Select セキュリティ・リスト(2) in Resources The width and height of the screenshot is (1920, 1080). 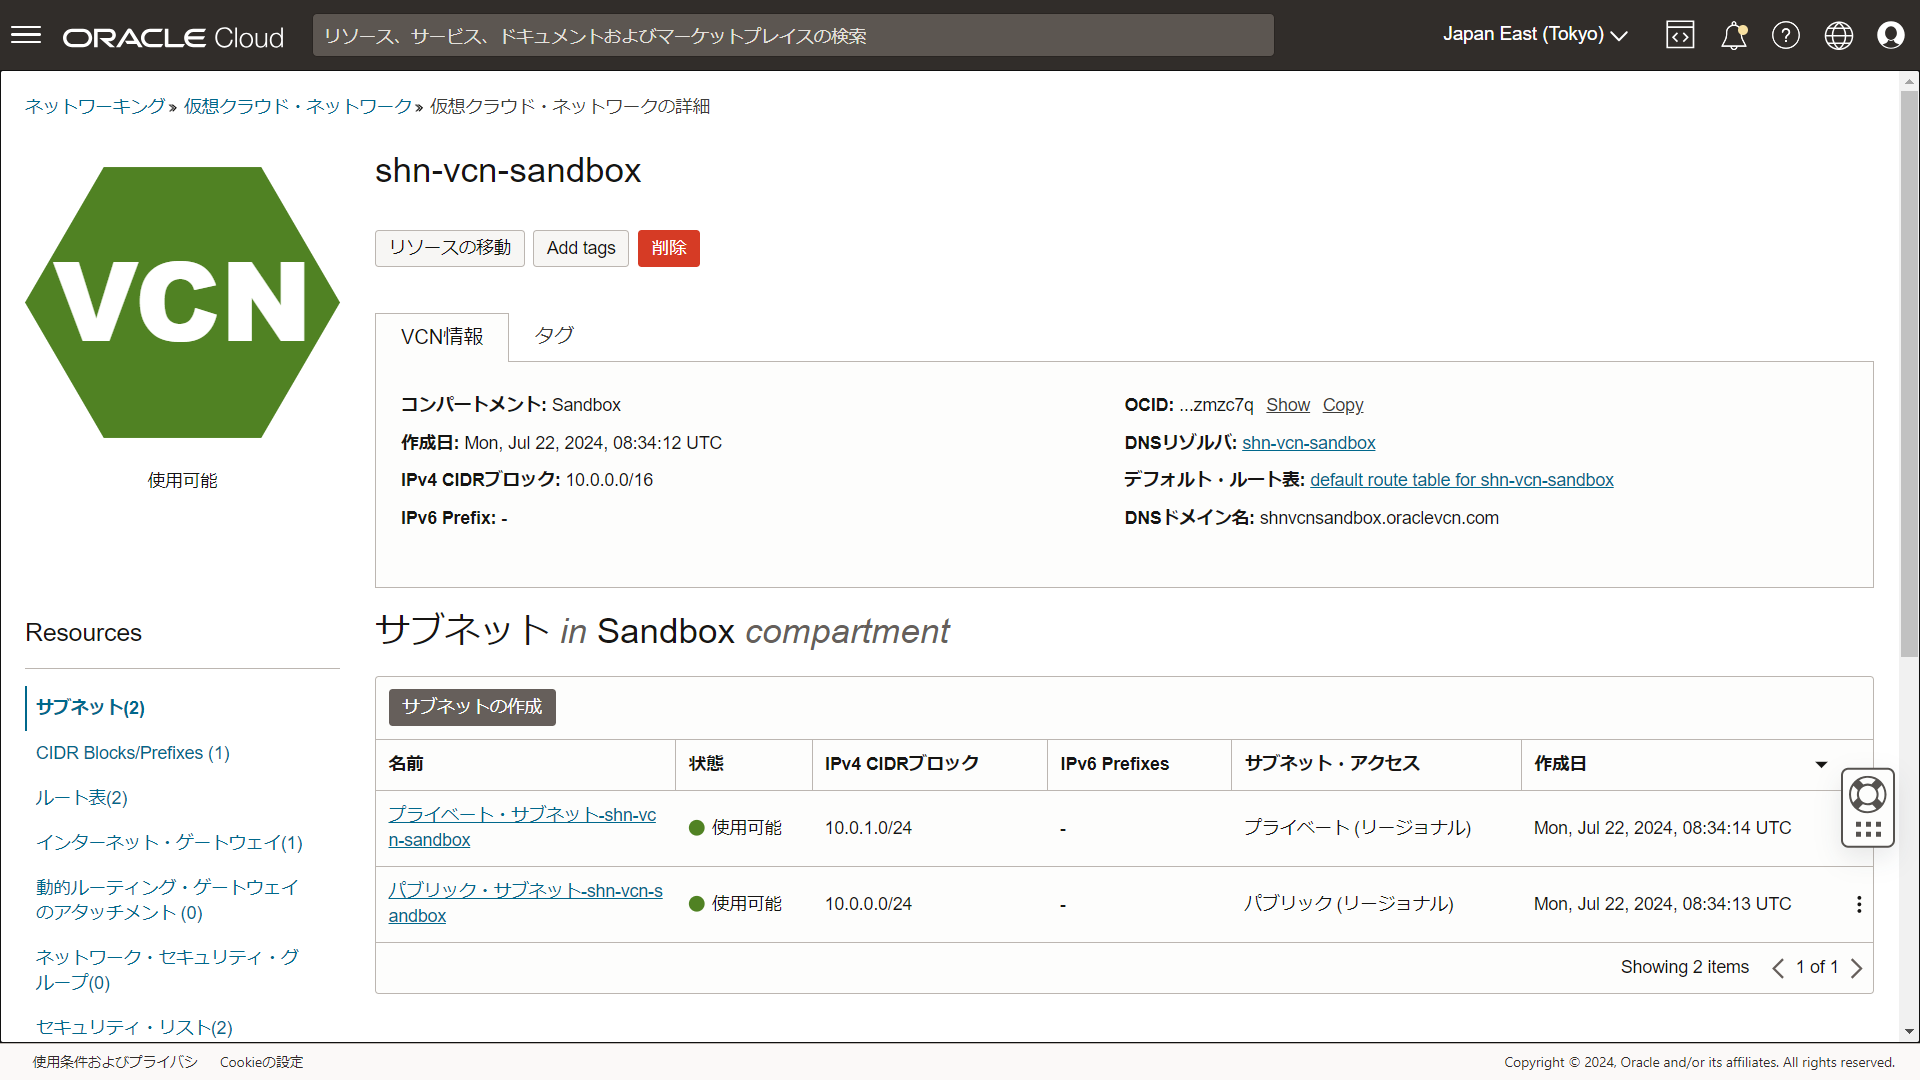point(134,1028)
